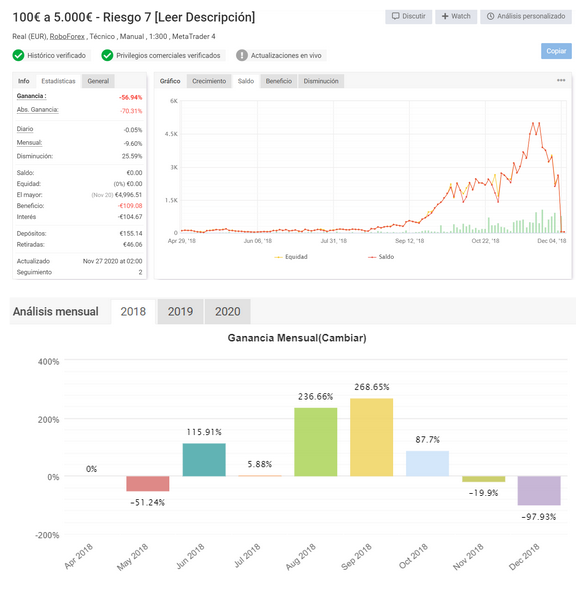Click the -€104.67 Interés value
Viewport: 584px width, 590px height.
point(130,216)
